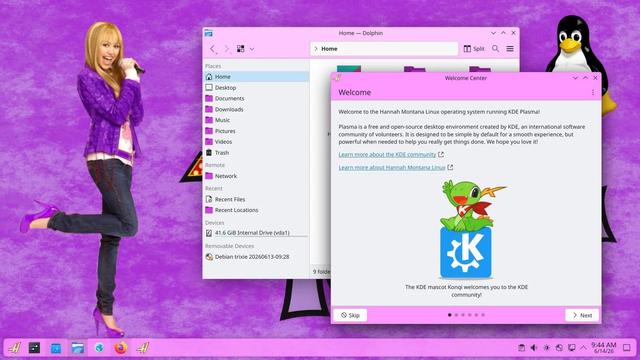
Task: Open Network under Remote
Action: [x=256, y=176]
